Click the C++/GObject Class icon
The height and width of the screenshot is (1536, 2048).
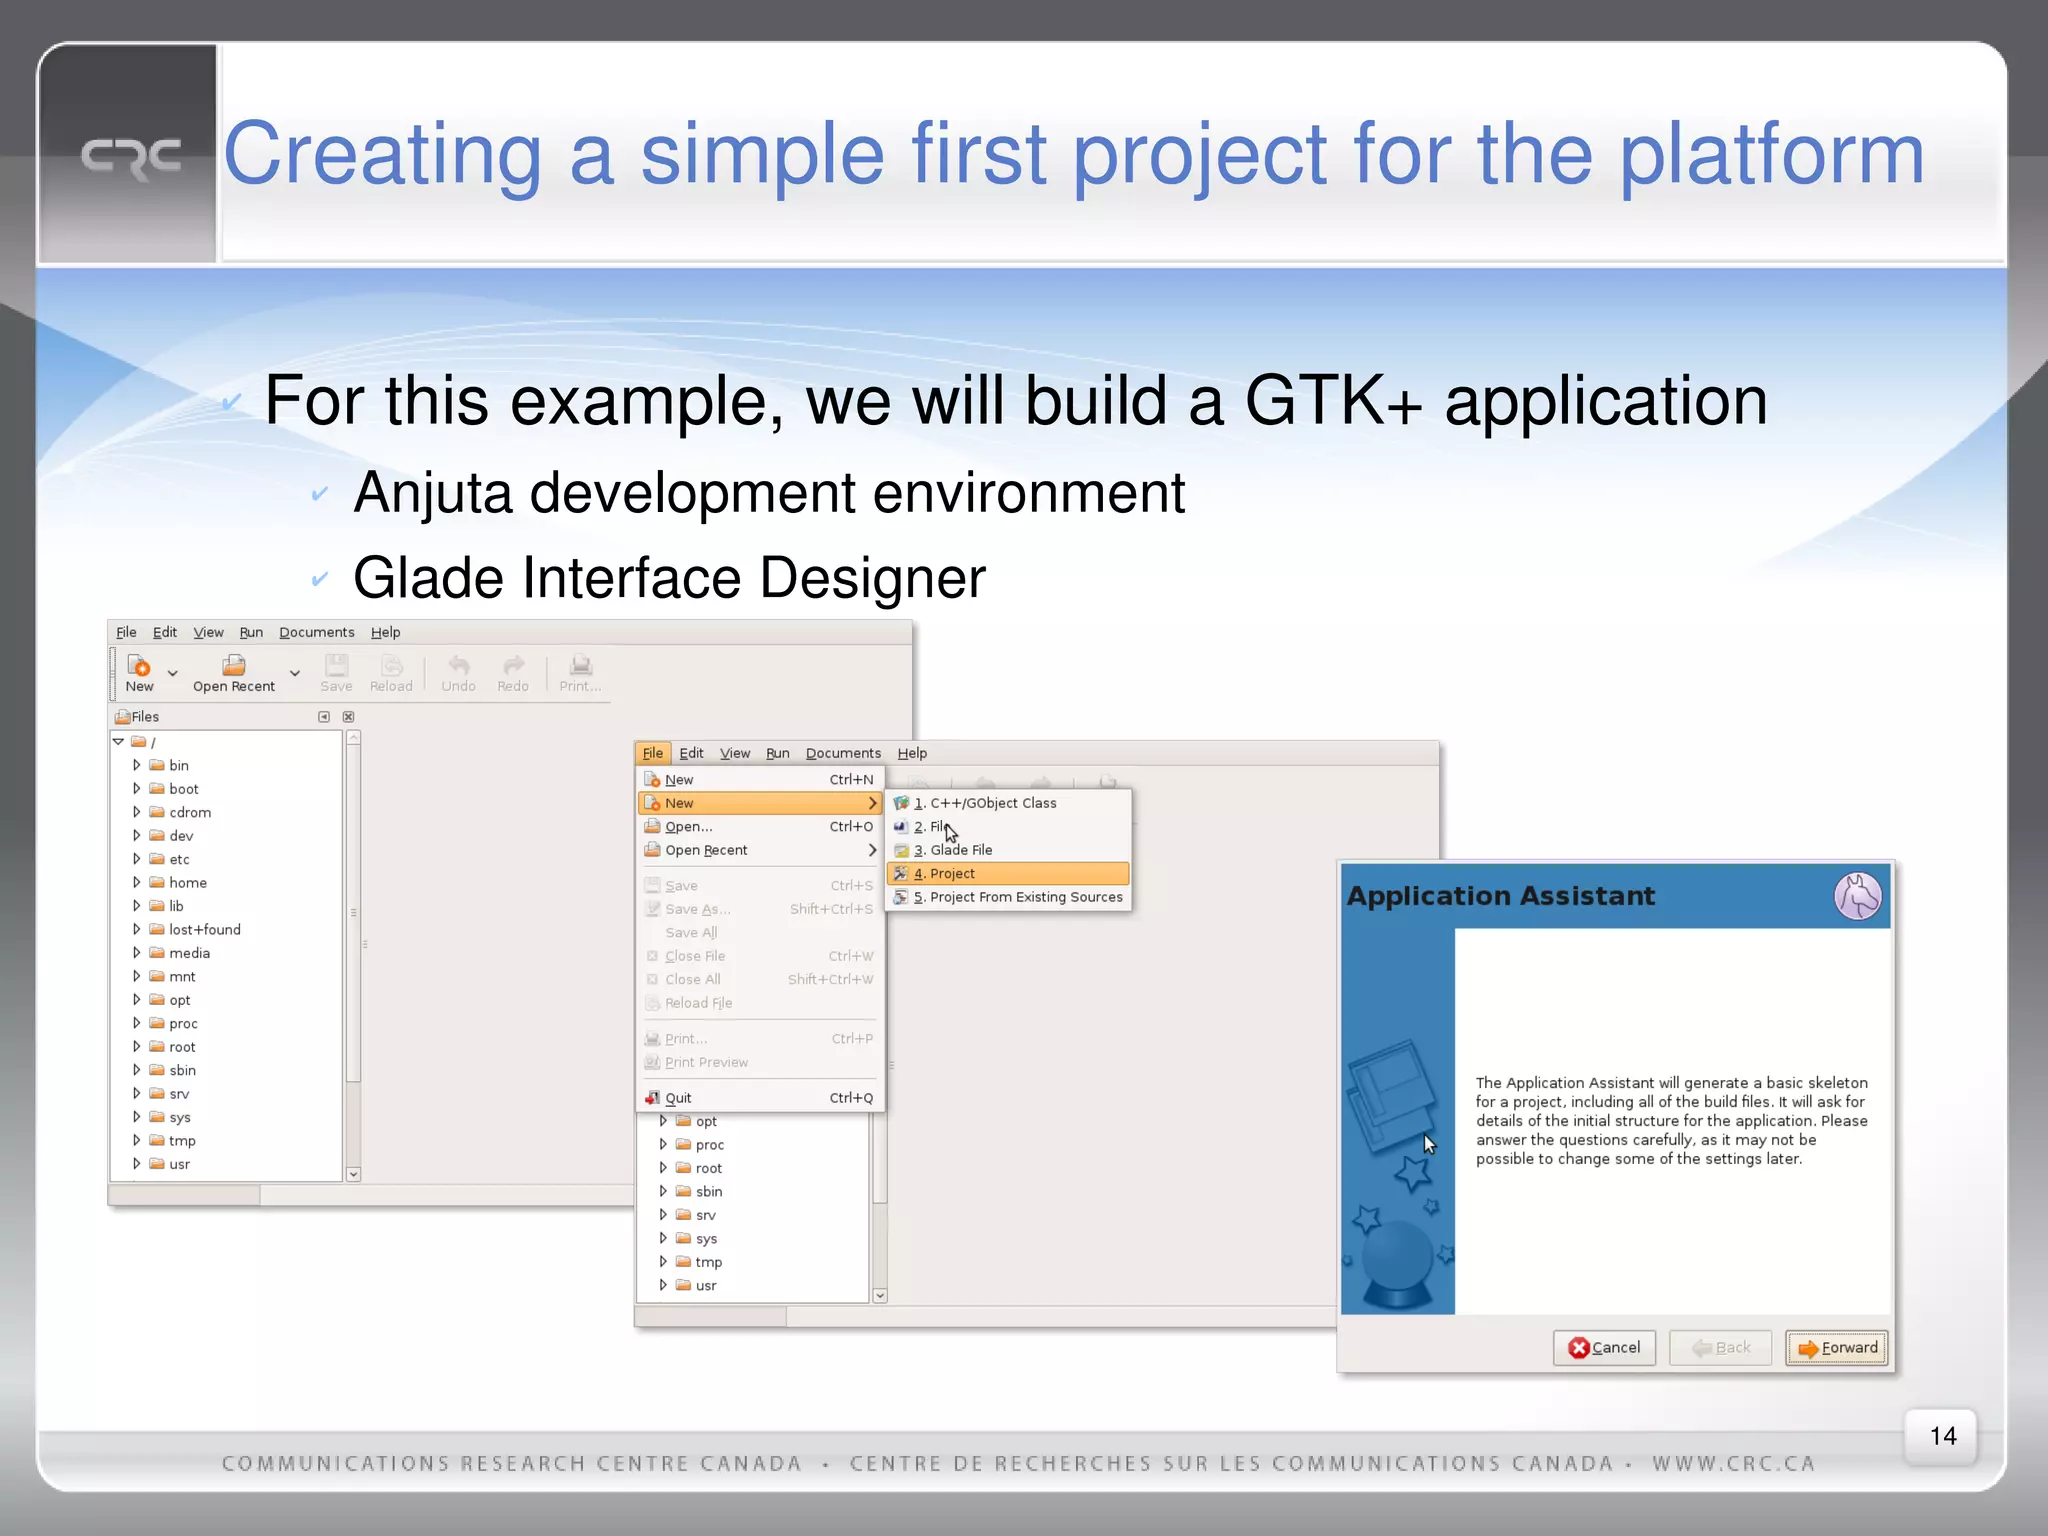click(901, 803)
